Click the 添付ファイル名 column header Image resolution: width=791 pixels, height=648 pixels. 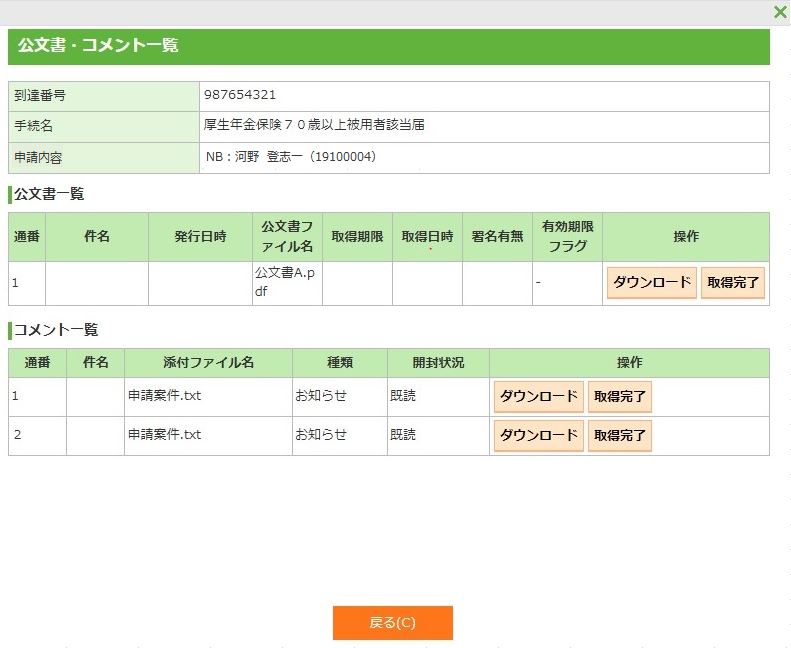208,363
